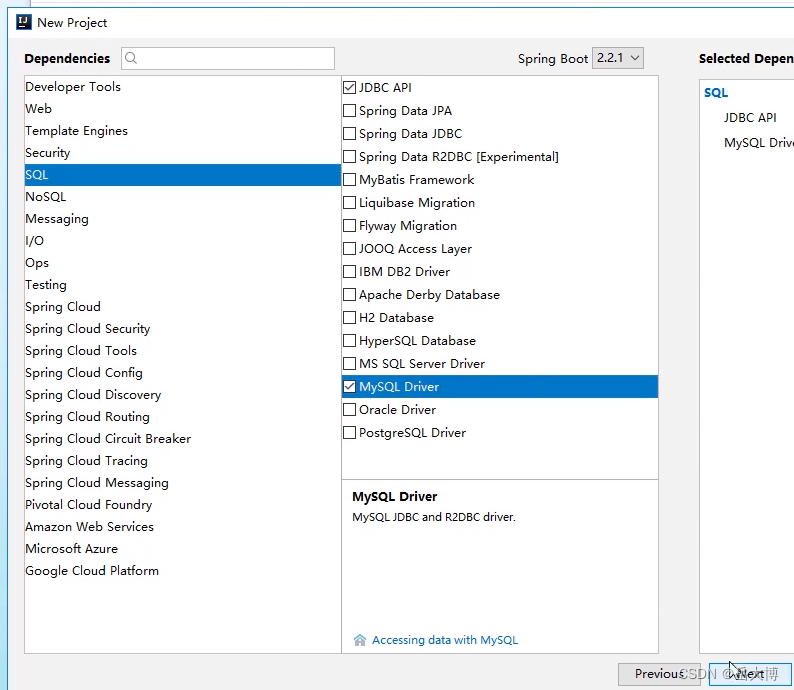Open Google Cloud Platform category
The width and height of the screenshot is (794, 690).
(182, 571)
